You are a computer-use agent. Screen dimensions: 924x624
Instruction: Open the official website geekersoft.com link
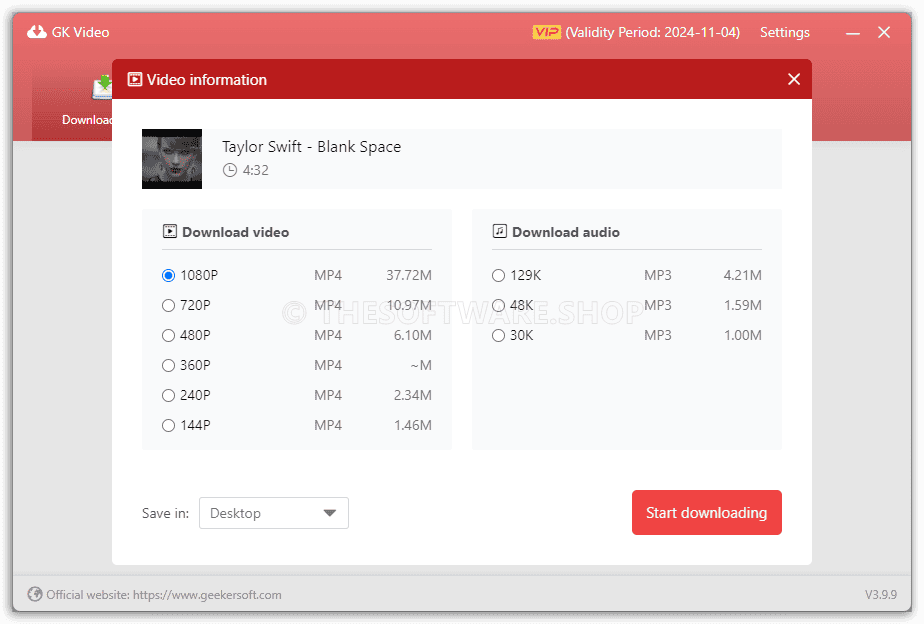[207, 595]
